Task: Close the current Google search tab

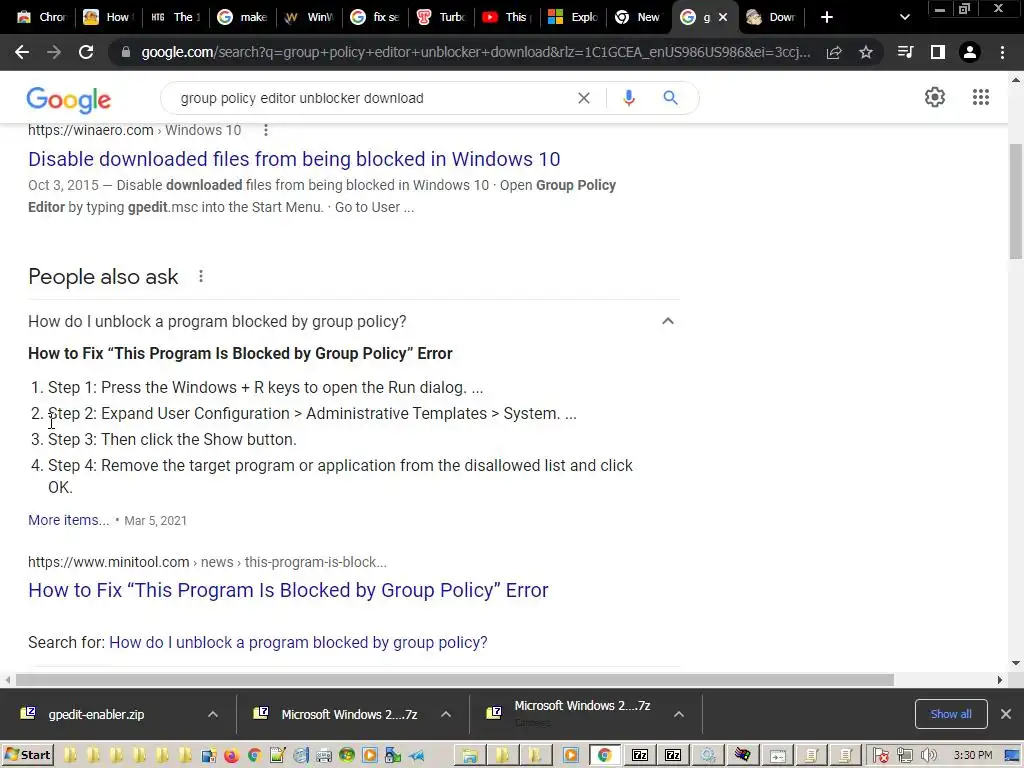Action: coord(723,18)
